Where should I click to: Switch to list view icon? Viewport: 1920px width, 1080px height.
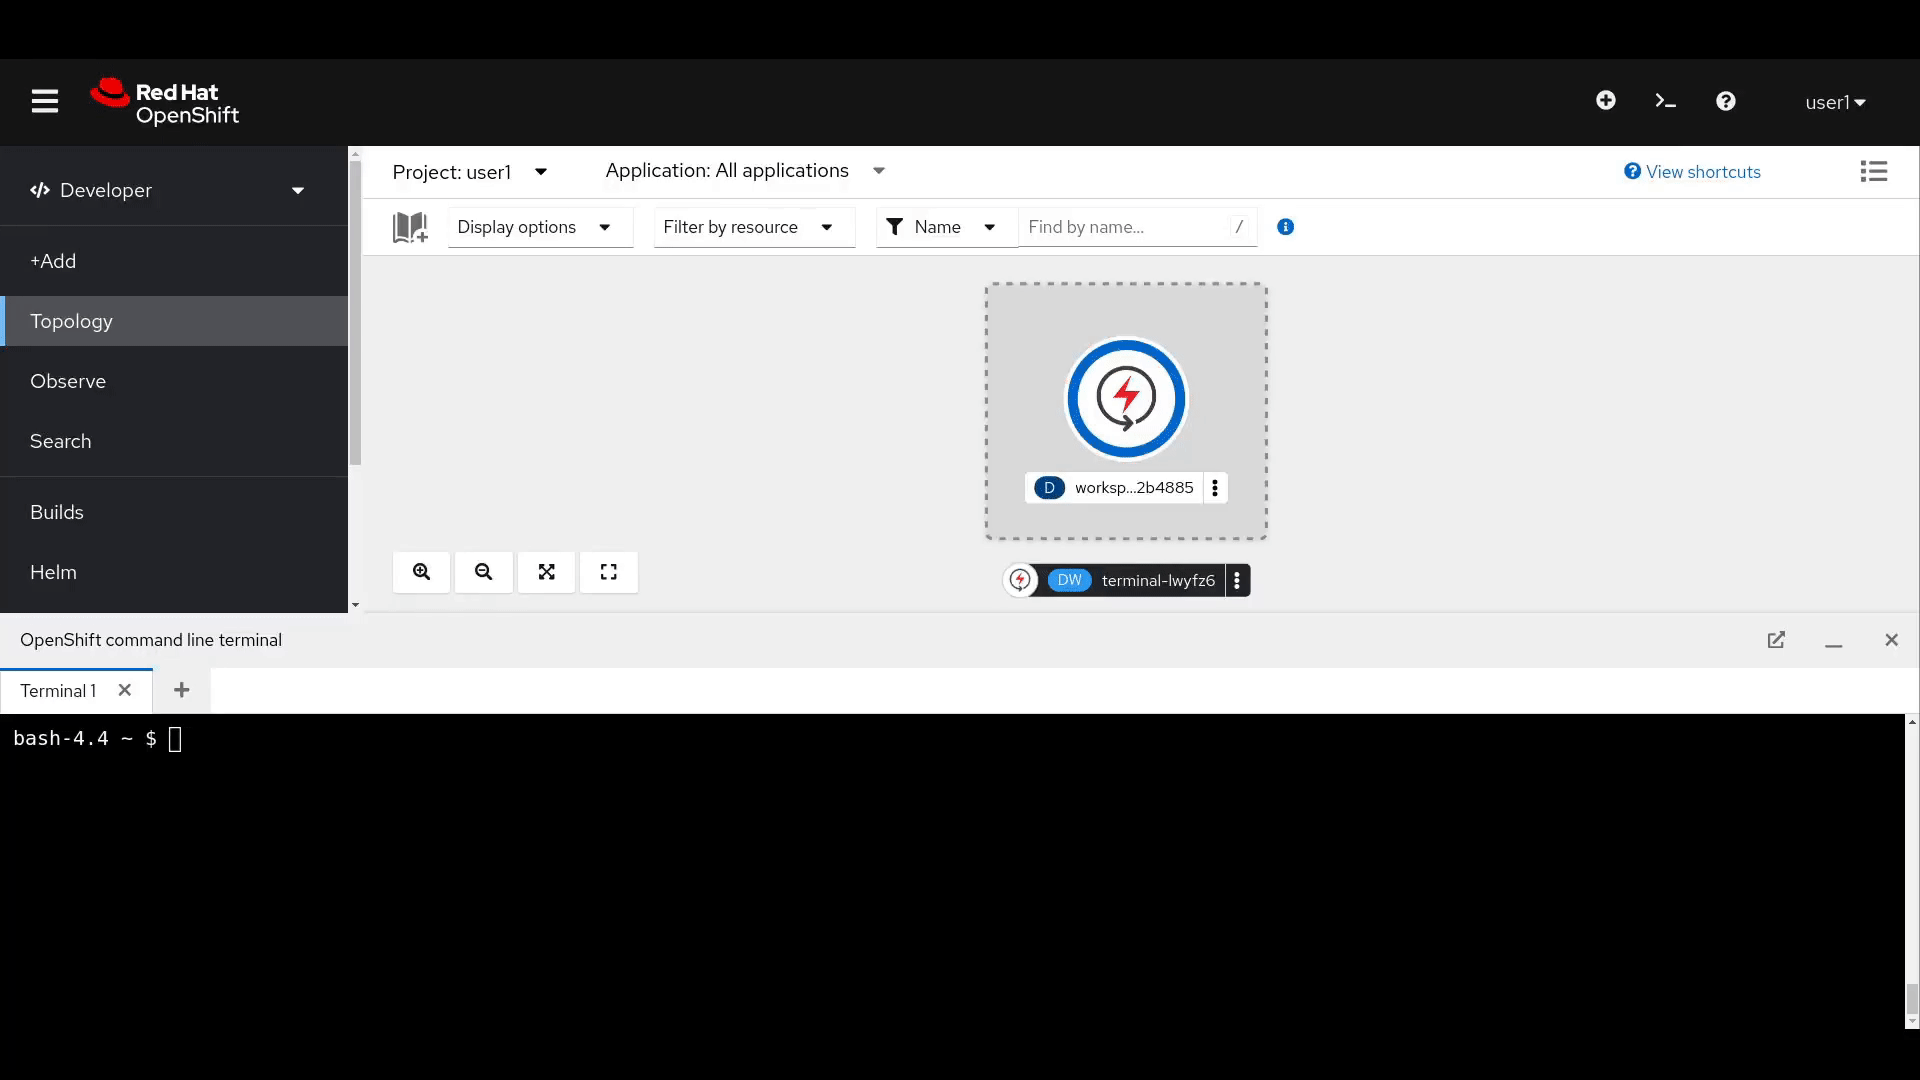(1873, 172)
